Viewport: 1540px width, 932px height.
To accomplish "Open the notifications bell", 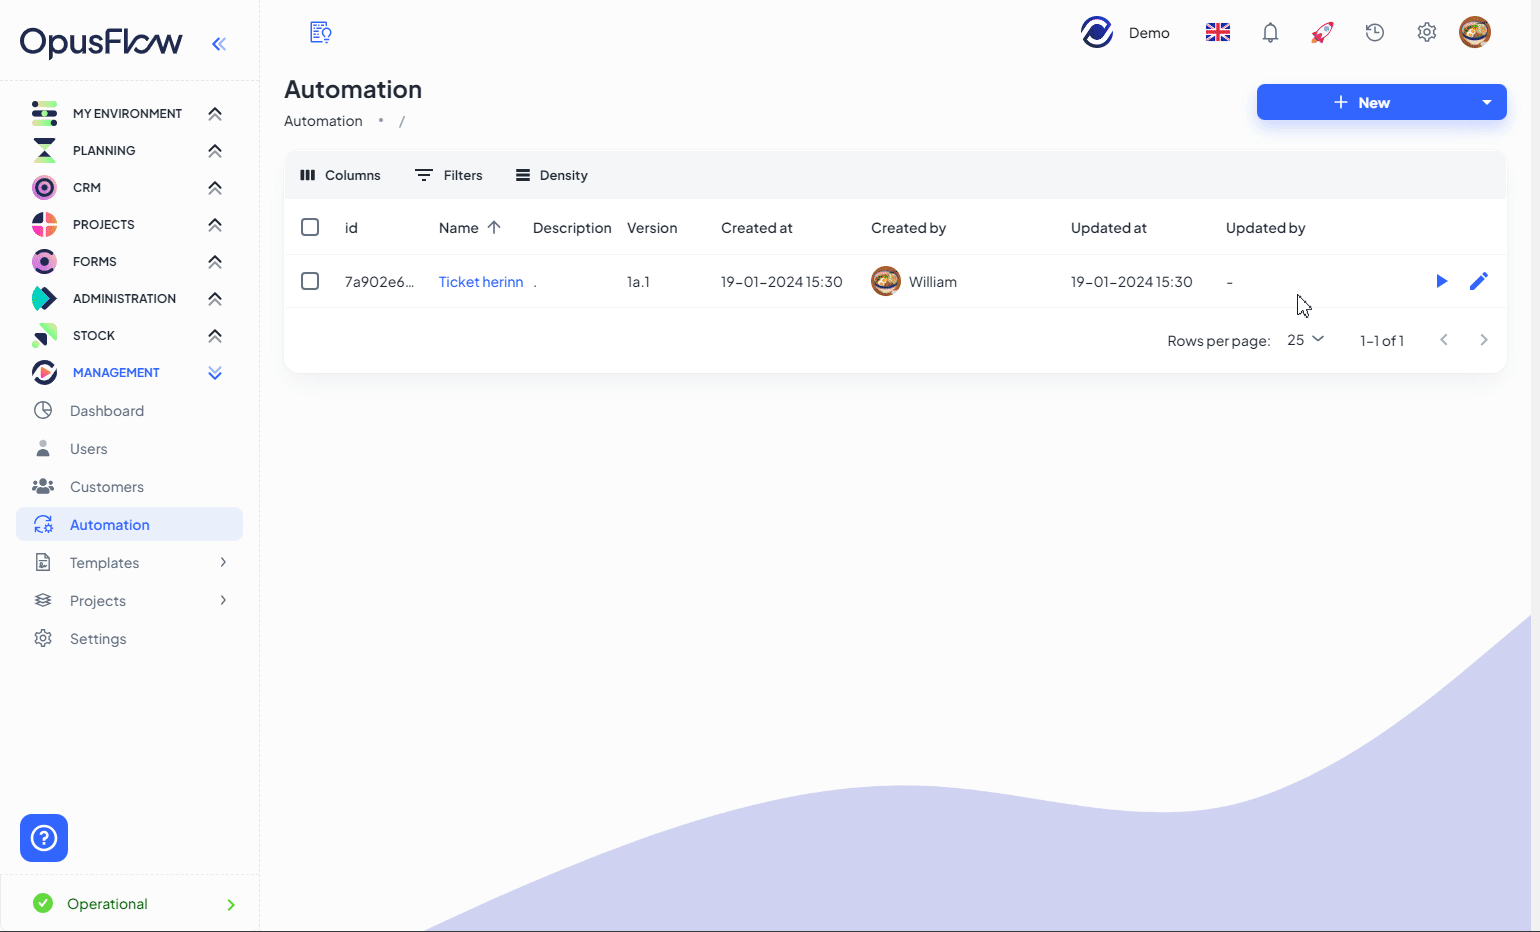I will click(x=1270, y=33).
